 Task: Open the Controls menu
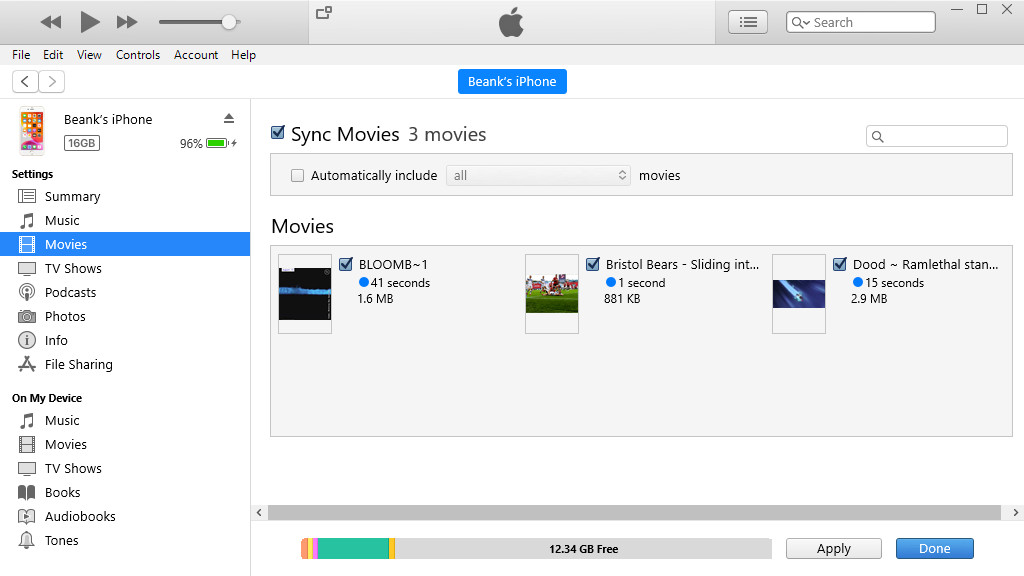(138, 55)
